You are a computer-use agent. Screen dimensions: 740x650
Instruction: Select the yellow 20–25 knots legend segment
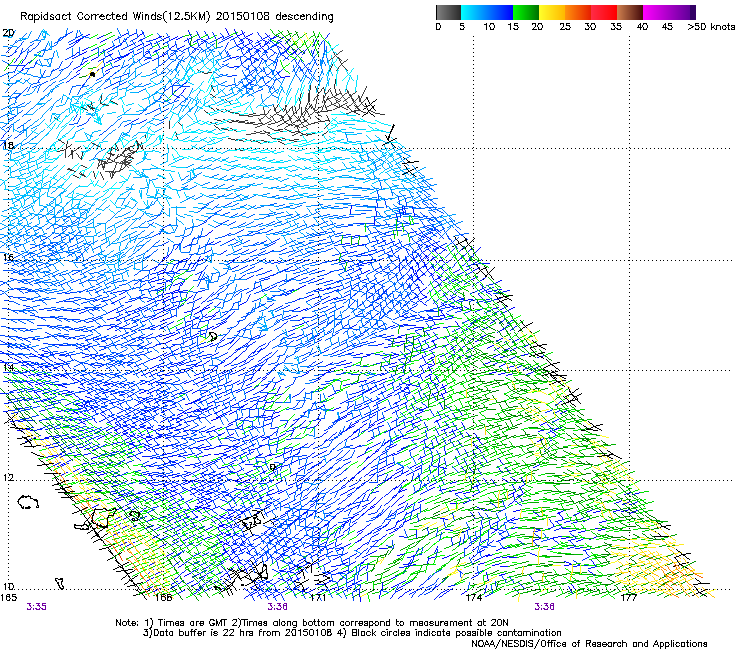click(552, 12)
